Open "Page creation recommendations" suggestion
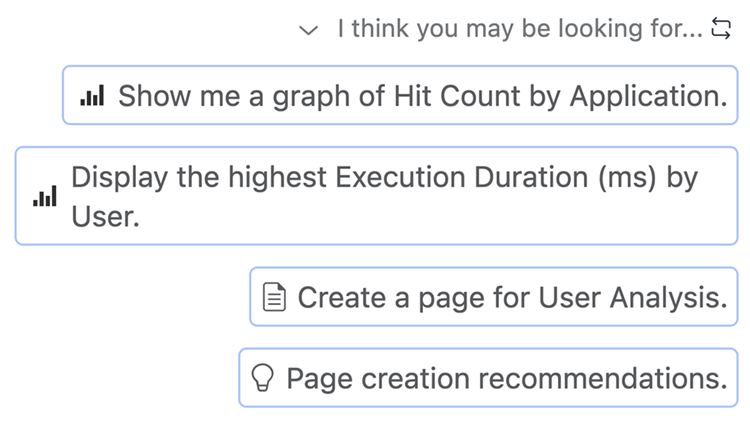Viewport: 750px width, 428px height. pyautogui.click(x=506, y=378)
